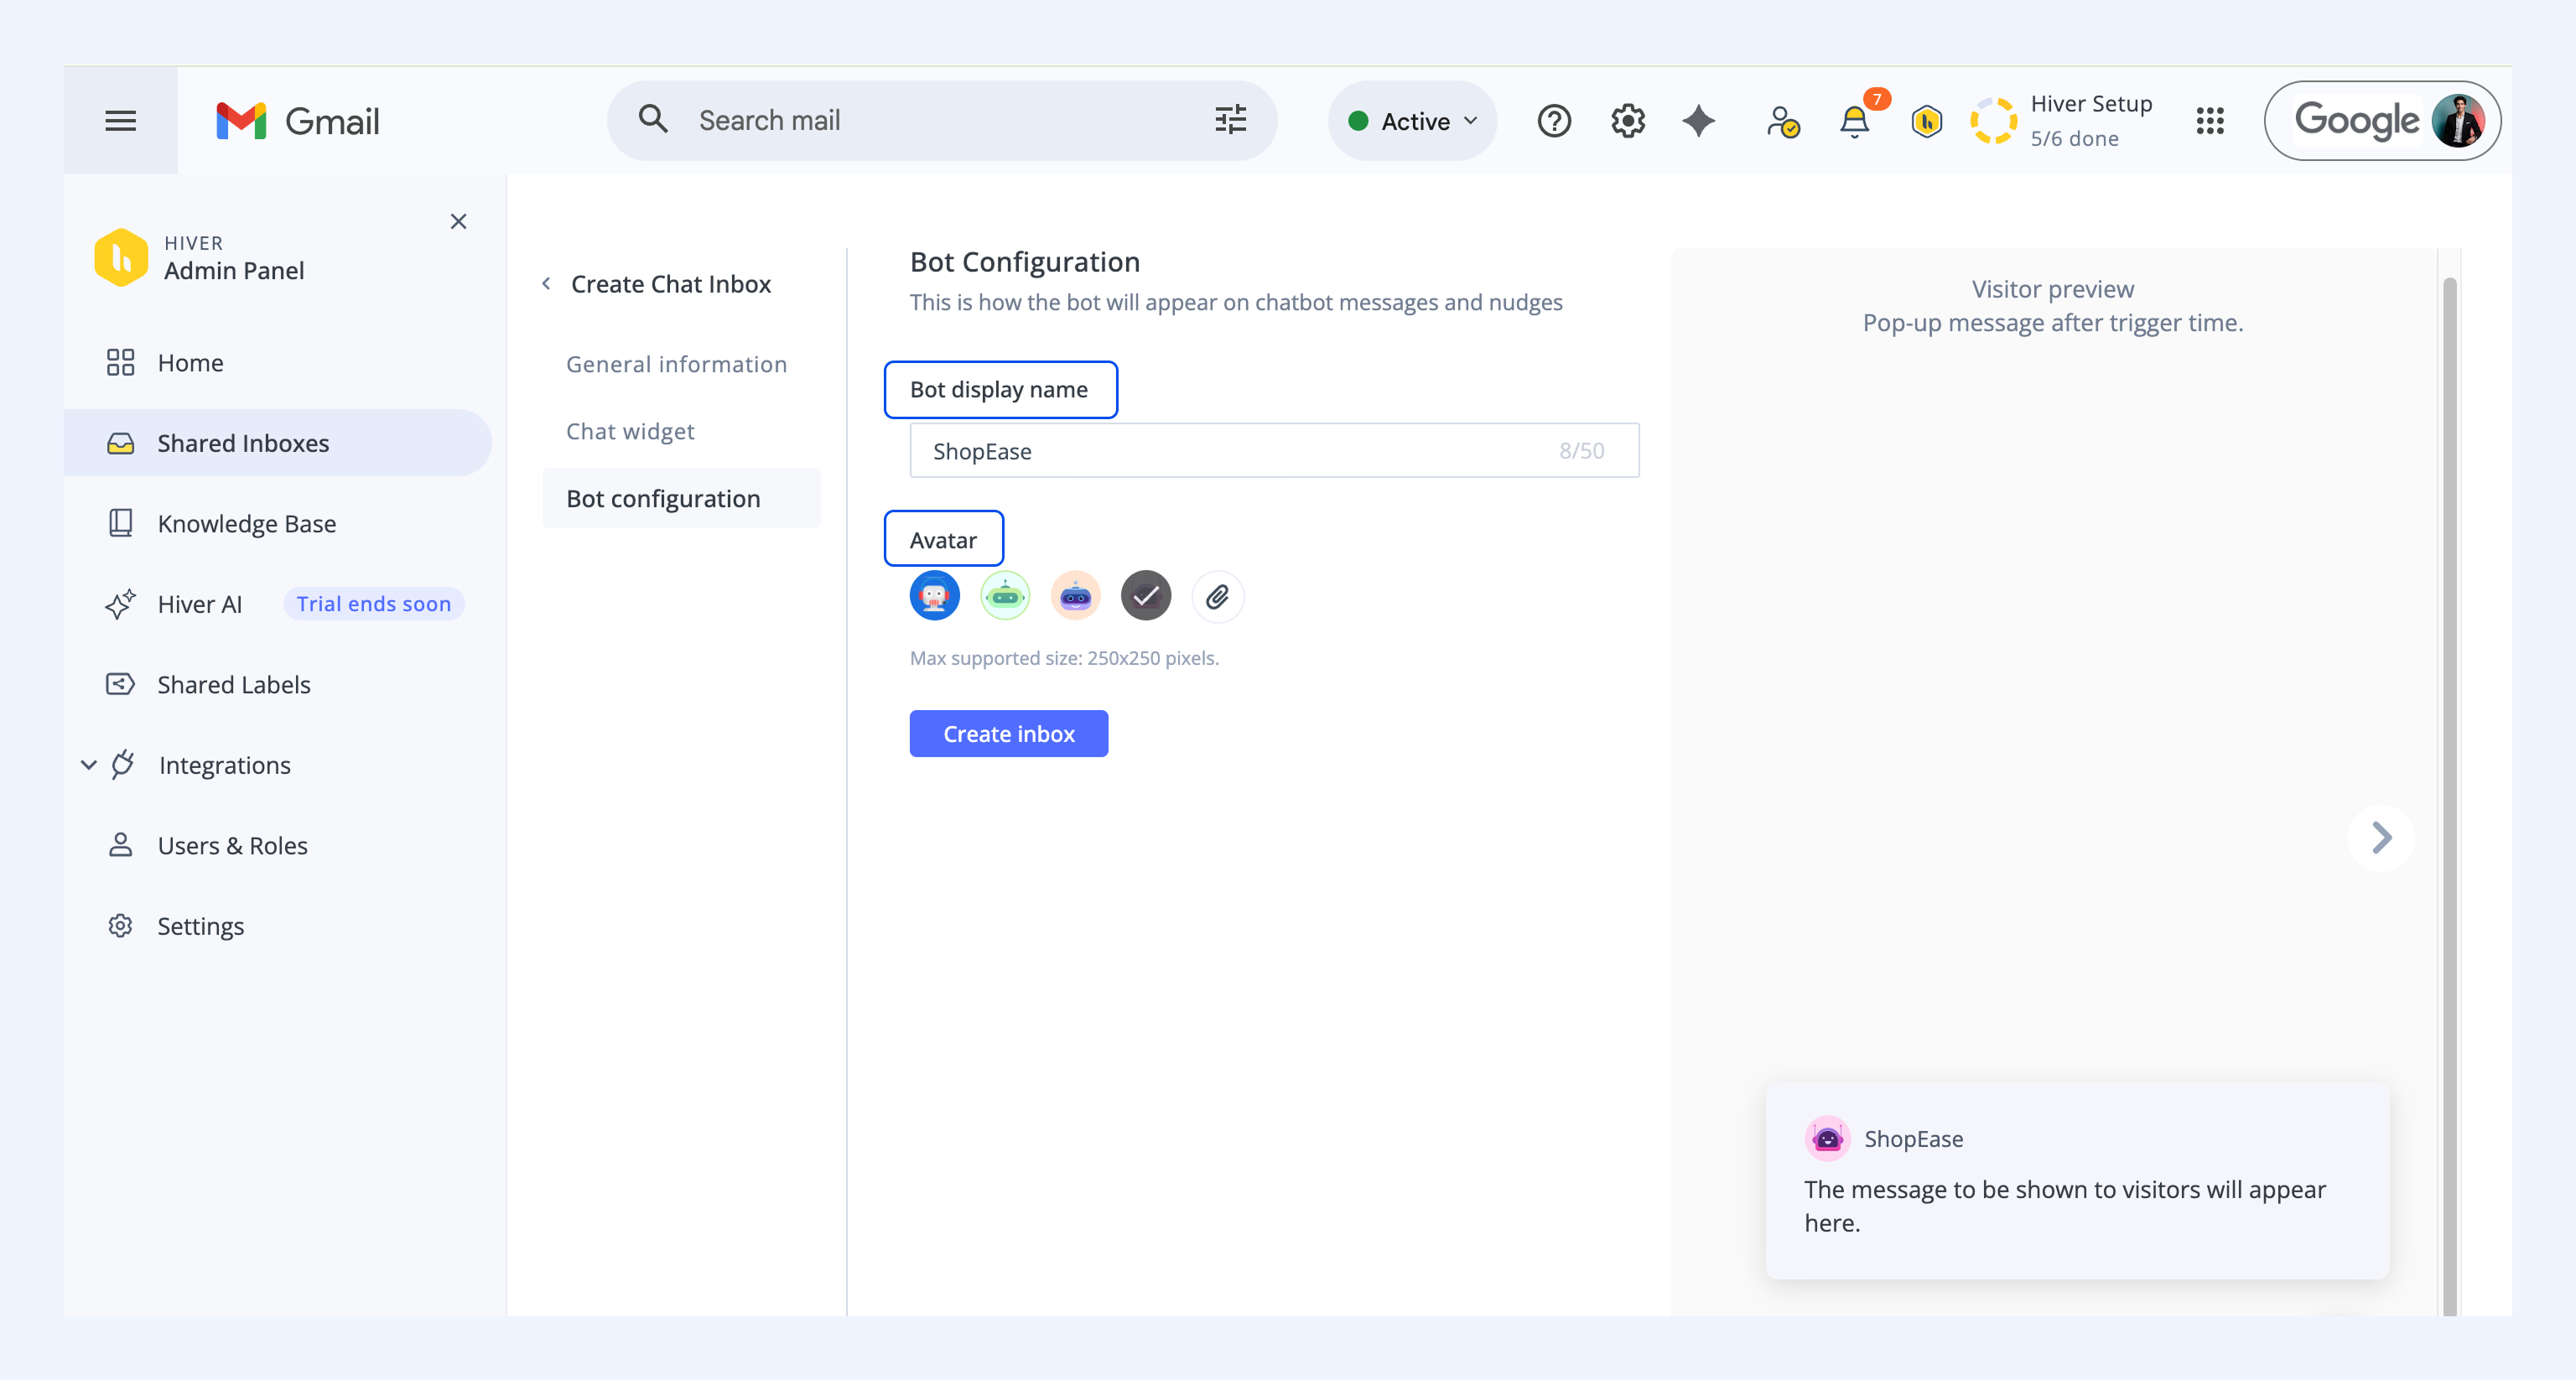Go to next visitor preview with right chevron
Screen dimensions: 2576x1380
coord(2381,838)
